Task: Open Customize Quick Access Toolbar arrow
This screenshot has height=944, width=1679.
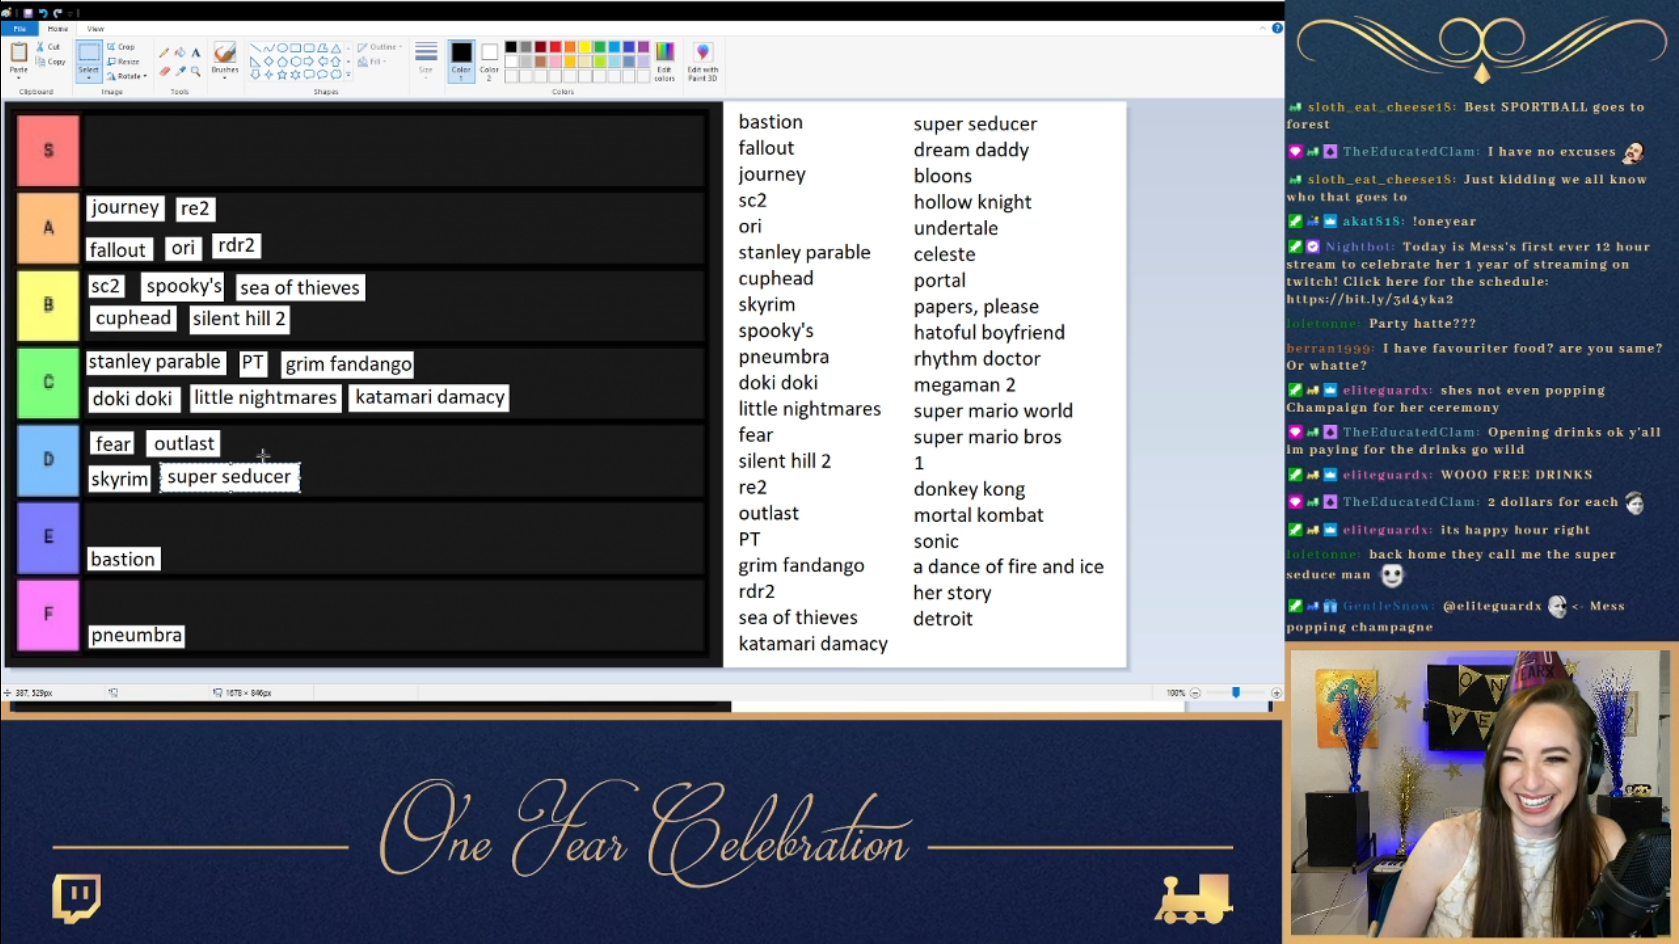Action: (x=70, y=13)
